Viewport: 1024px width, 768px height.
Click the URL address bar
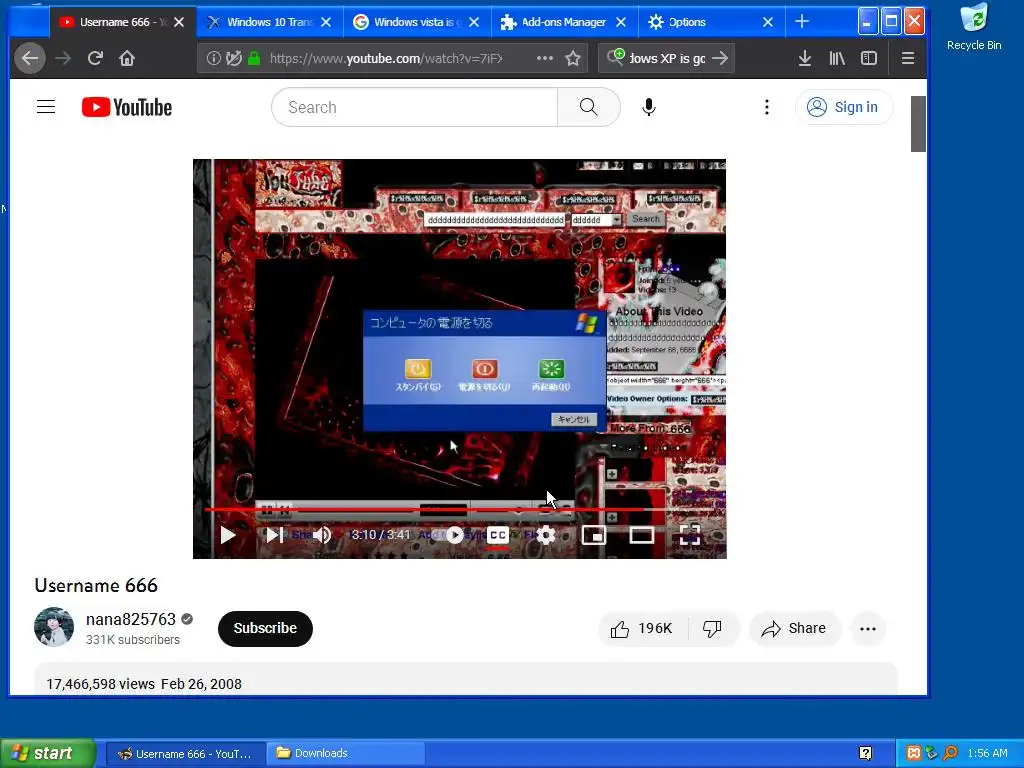coord(385,59)
